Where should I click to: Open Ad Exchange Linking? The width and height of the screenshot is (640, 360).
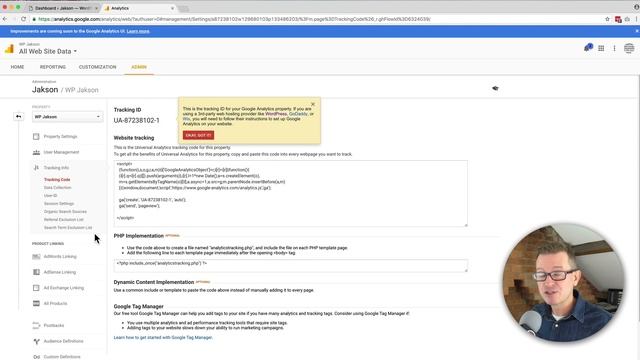[x=64, y=288]
